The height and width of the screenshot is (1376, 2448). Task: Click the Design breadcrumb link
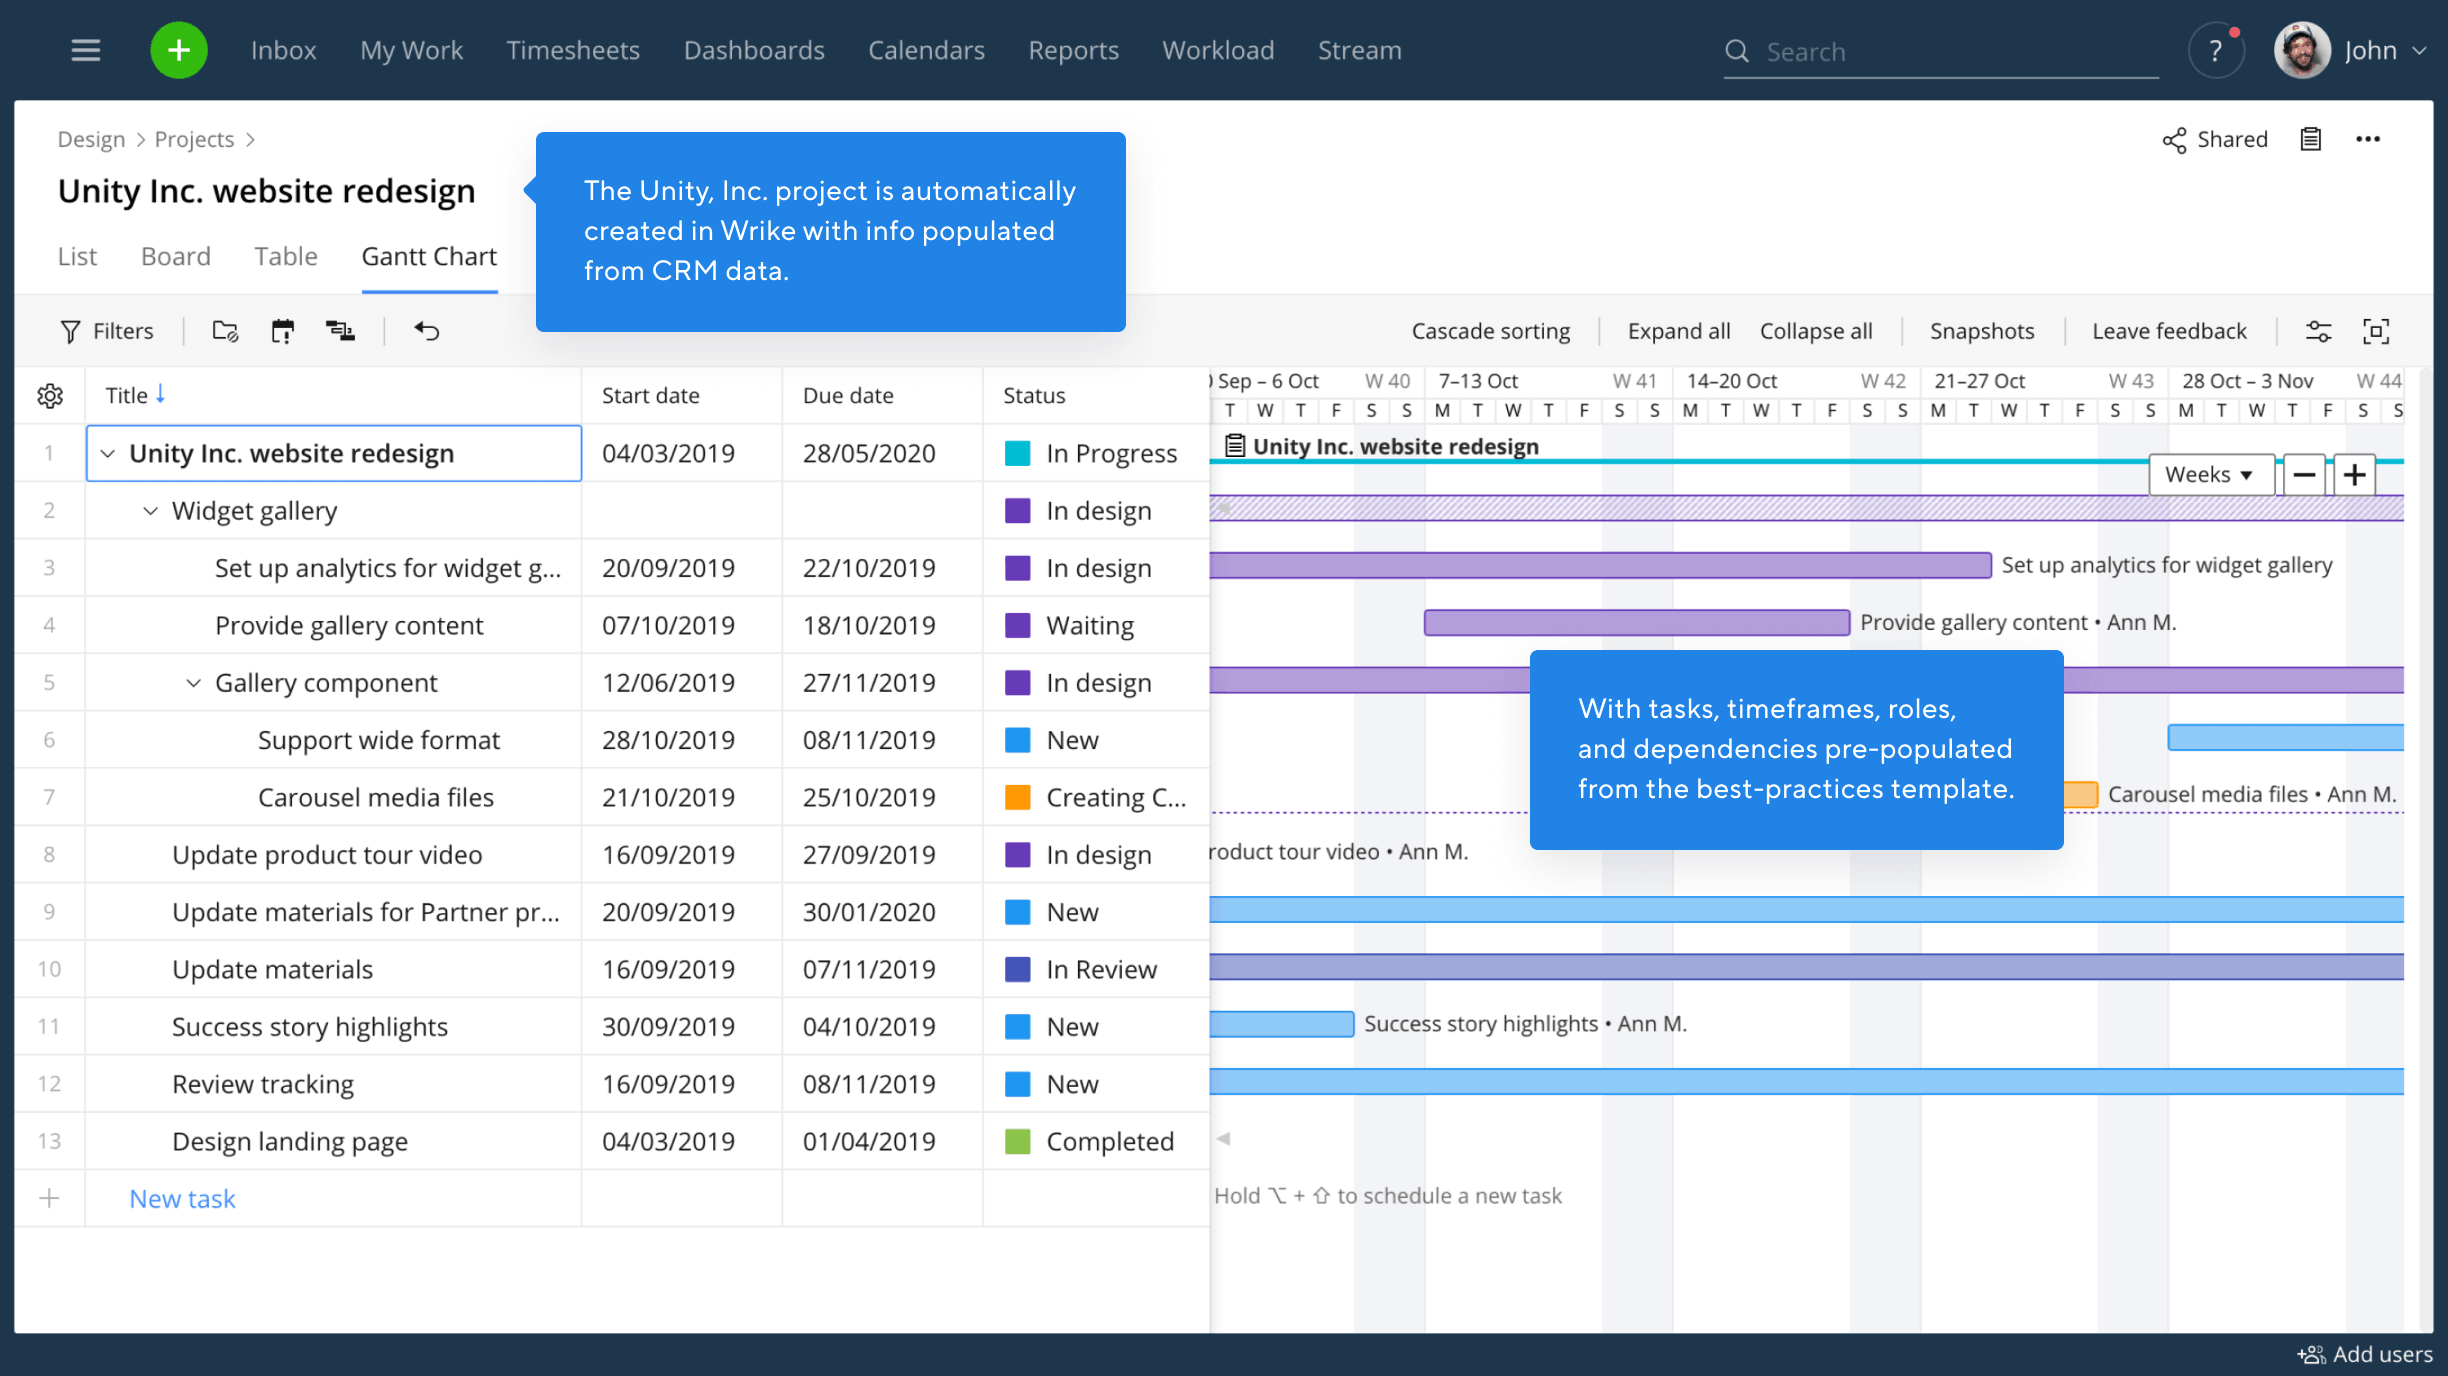point(91,139)
